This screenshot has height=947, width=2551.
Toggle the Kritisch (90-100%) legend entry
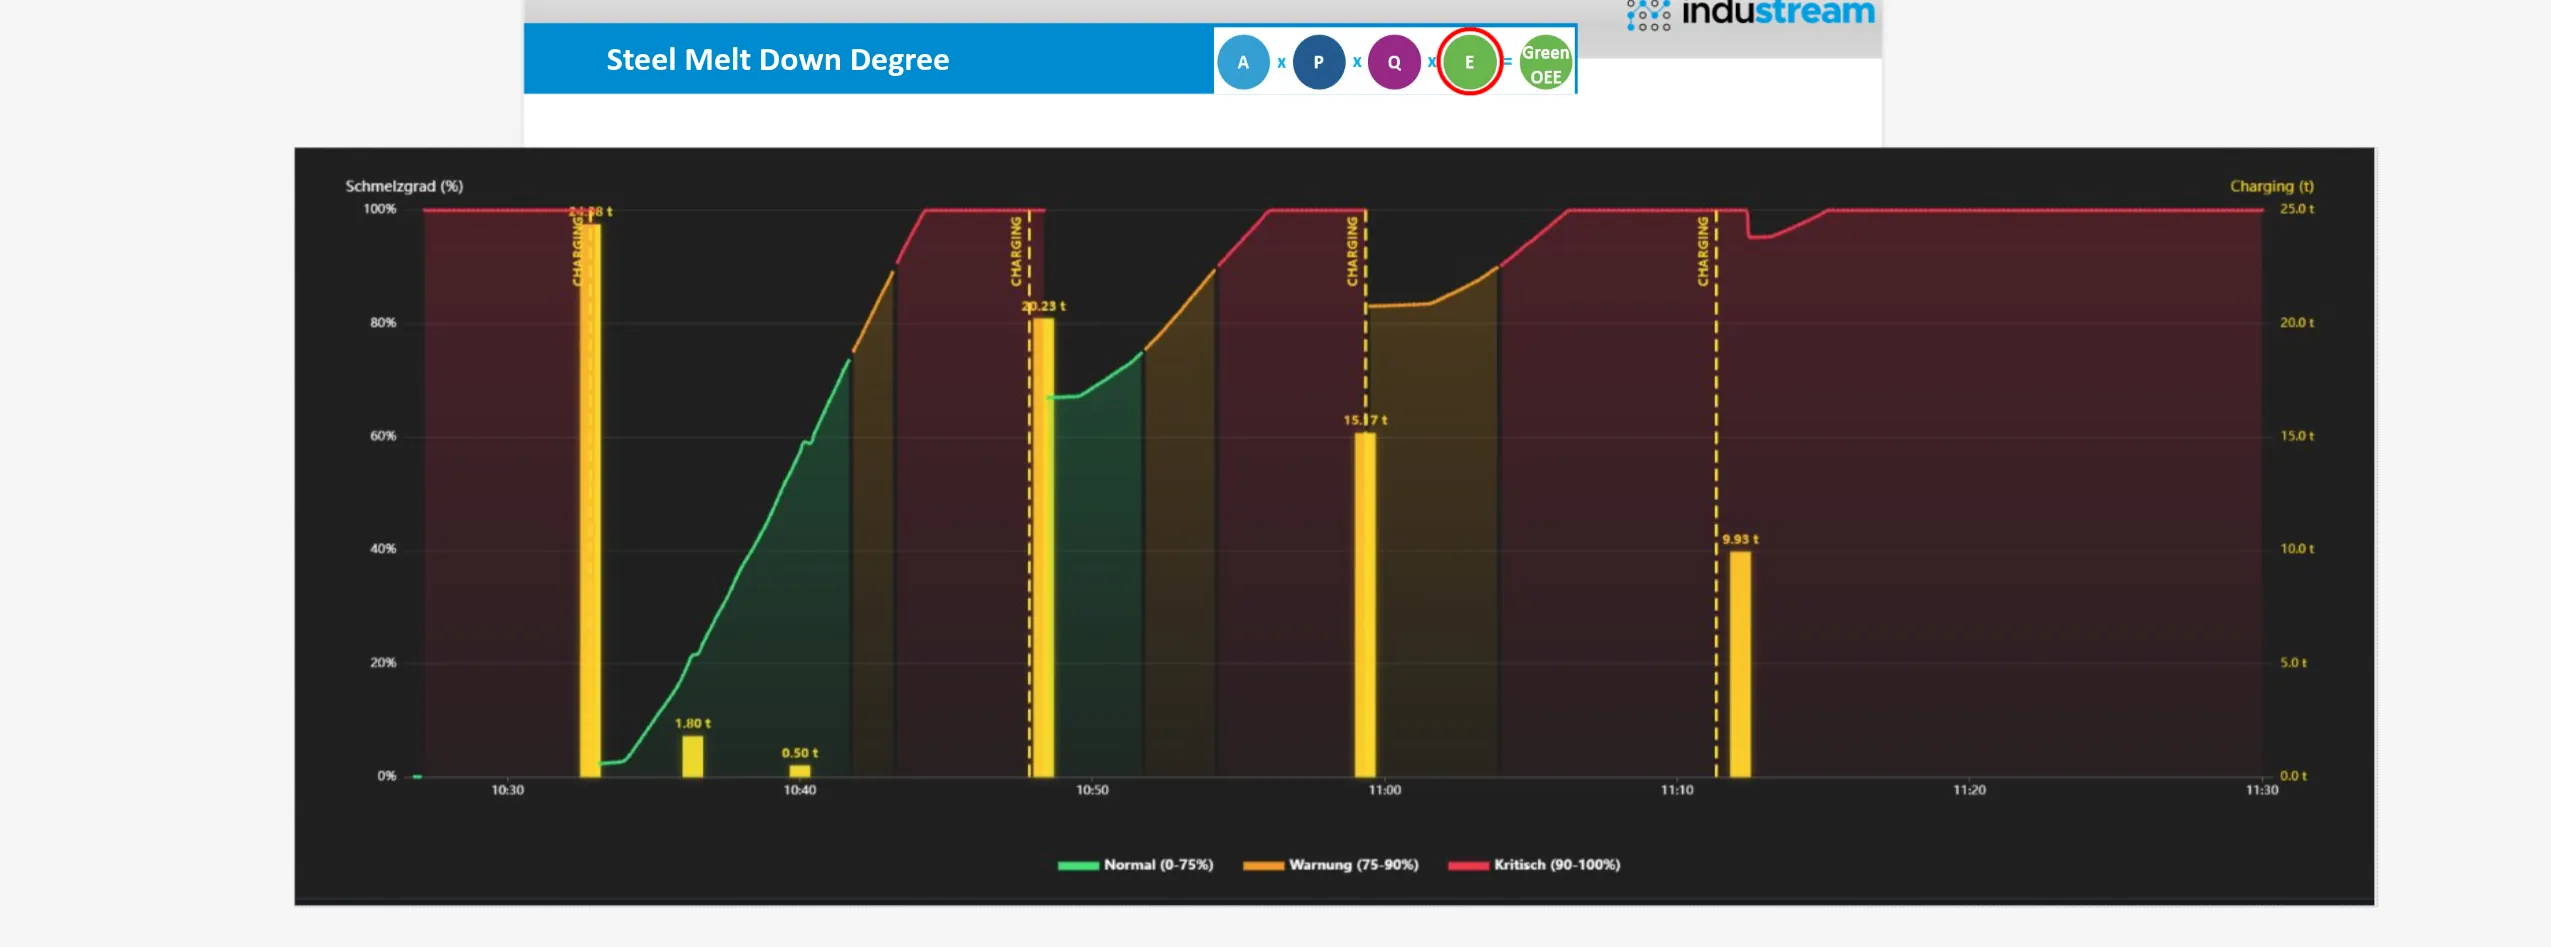click(1557, 864)
